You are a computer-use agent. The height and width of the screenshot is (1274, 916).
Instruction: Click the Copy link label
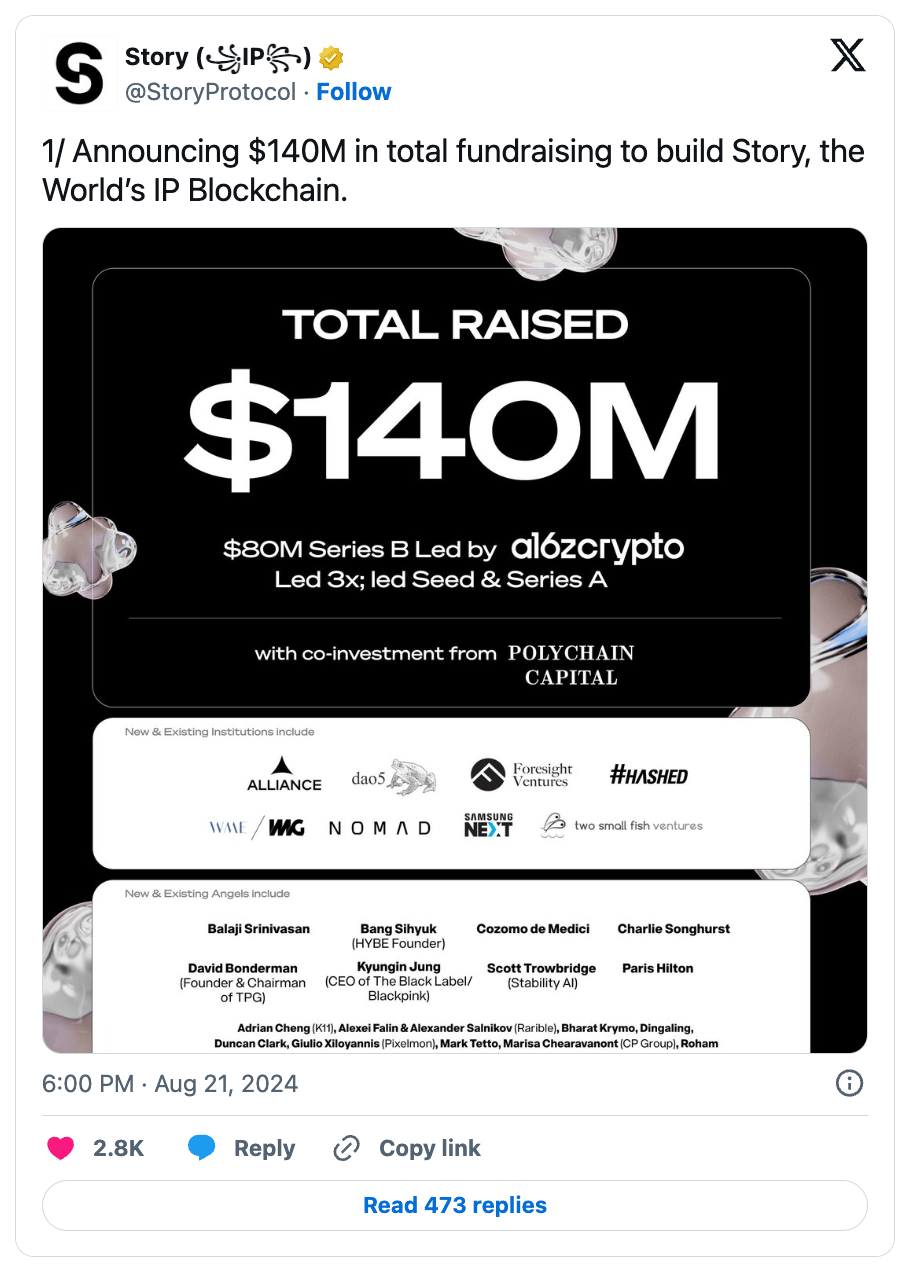pos(430,1148)
